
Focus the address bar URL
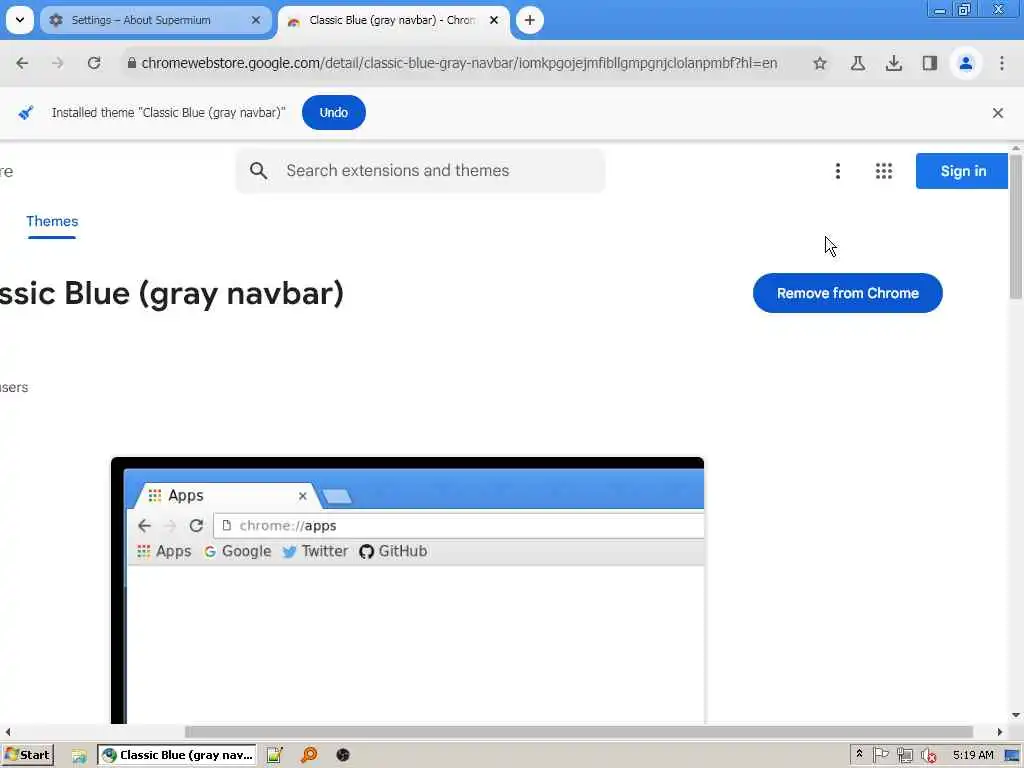(x=459, y=63)
